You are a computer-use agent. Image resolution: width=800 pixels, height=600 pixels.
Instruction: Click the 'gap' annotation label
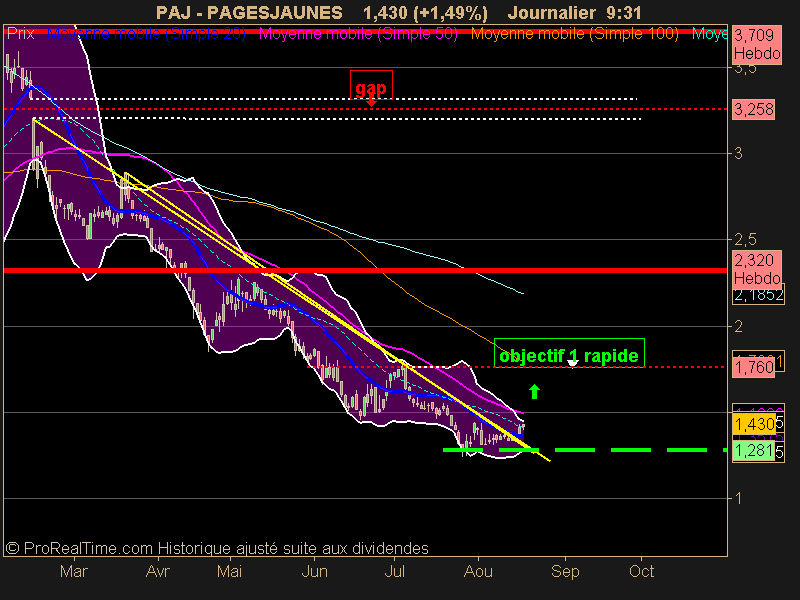click(371, 85)
